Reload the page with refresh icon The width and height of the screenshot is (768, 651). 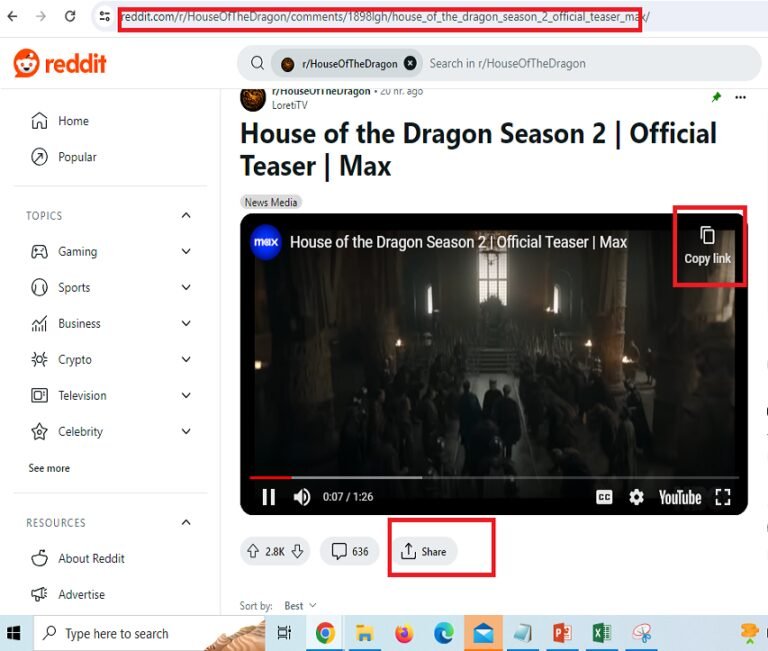tap(70, 16)
